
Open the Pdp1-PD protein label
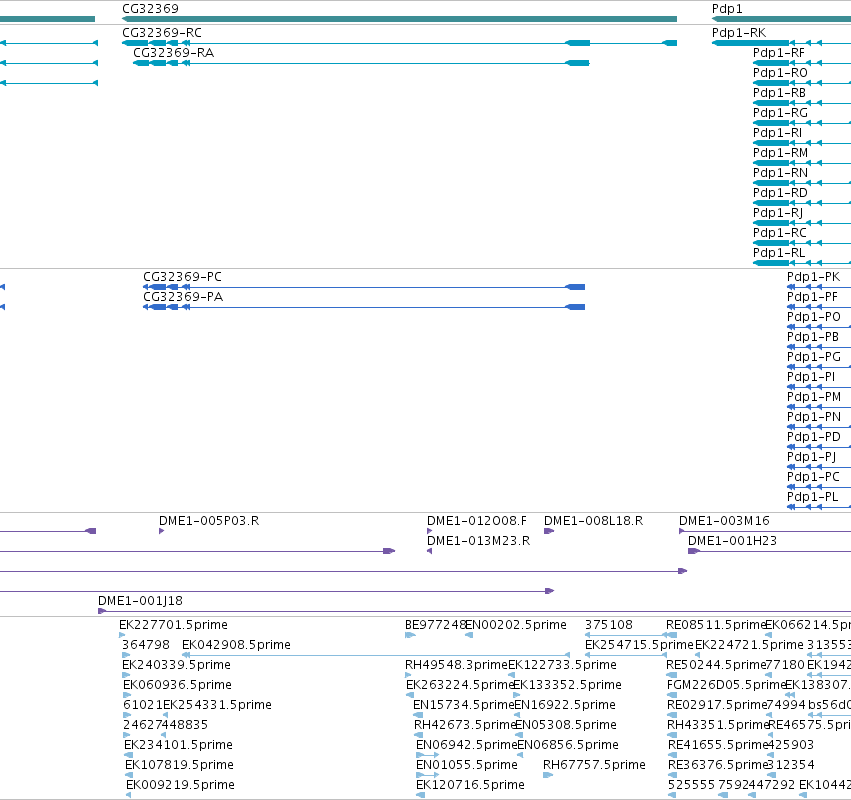[814, 437]
